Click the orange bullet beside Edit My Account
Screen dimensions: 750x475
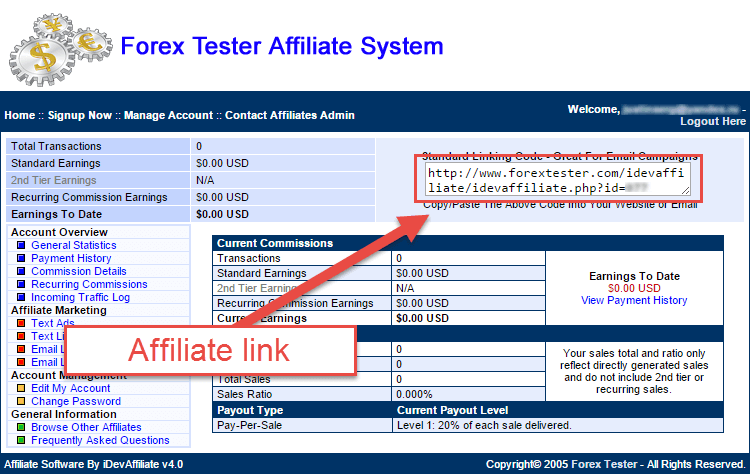[x=21, y=388]
